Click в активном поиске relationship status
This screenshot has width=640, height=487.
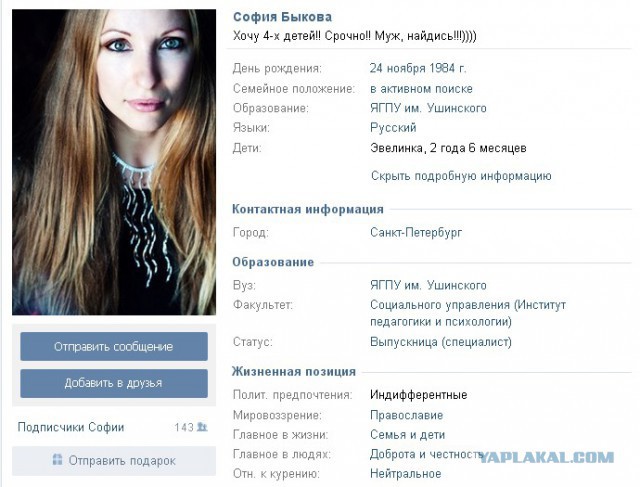421,89
